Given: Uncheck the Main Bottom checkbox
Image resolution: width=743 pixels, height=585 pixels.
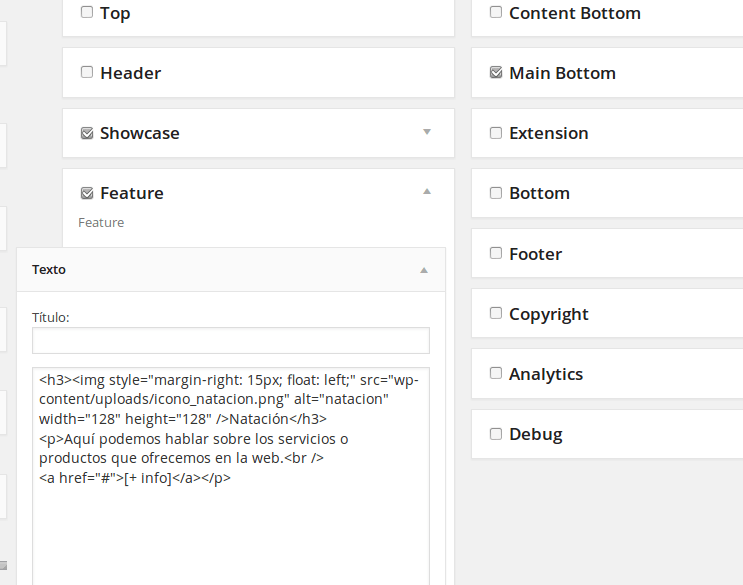Looking at the screenshot, I should click(496, 72).
